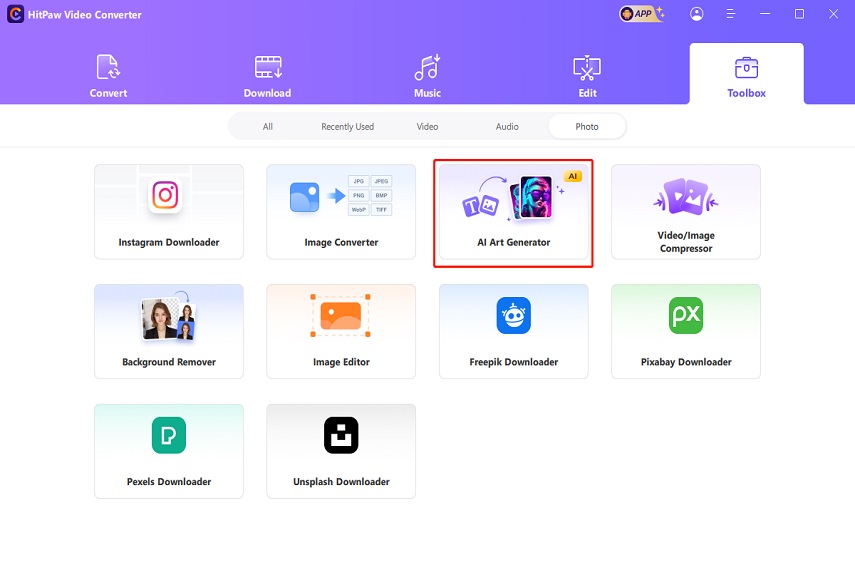The height and width of the screenshot is (568, 855).
Task: Filter toolbox by Audio category
Action: 507,126
